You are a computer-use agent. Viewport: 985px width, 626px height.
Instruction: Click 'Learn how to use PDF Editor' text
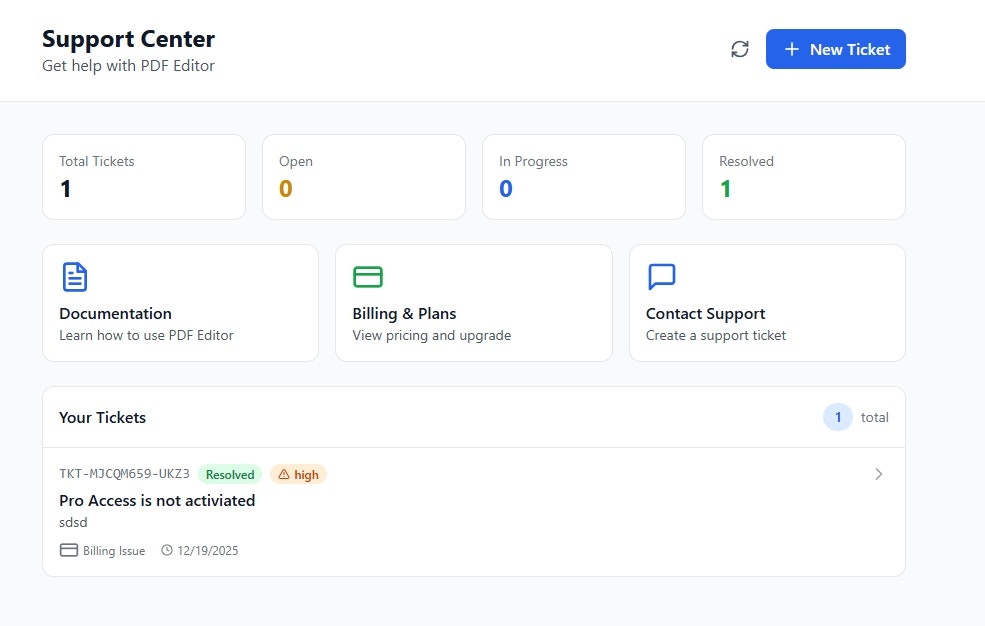[146, 335]
